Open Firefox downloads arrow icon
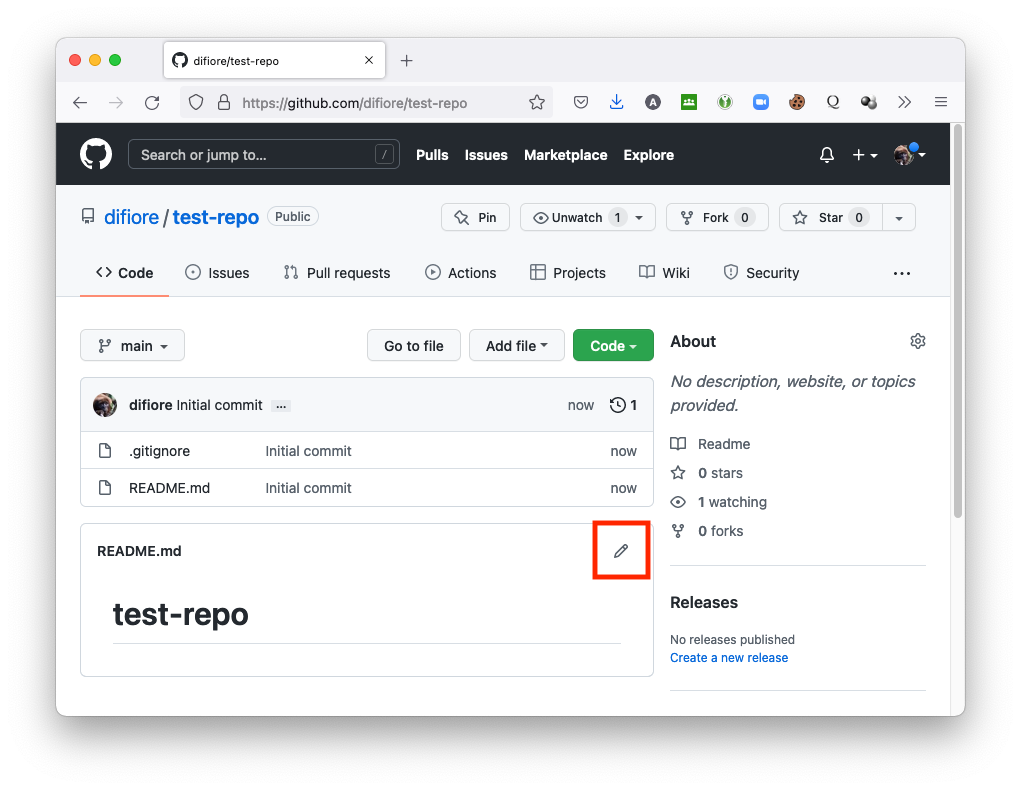This screenshot has height=790, width=1021. click(x=616, y=102)
